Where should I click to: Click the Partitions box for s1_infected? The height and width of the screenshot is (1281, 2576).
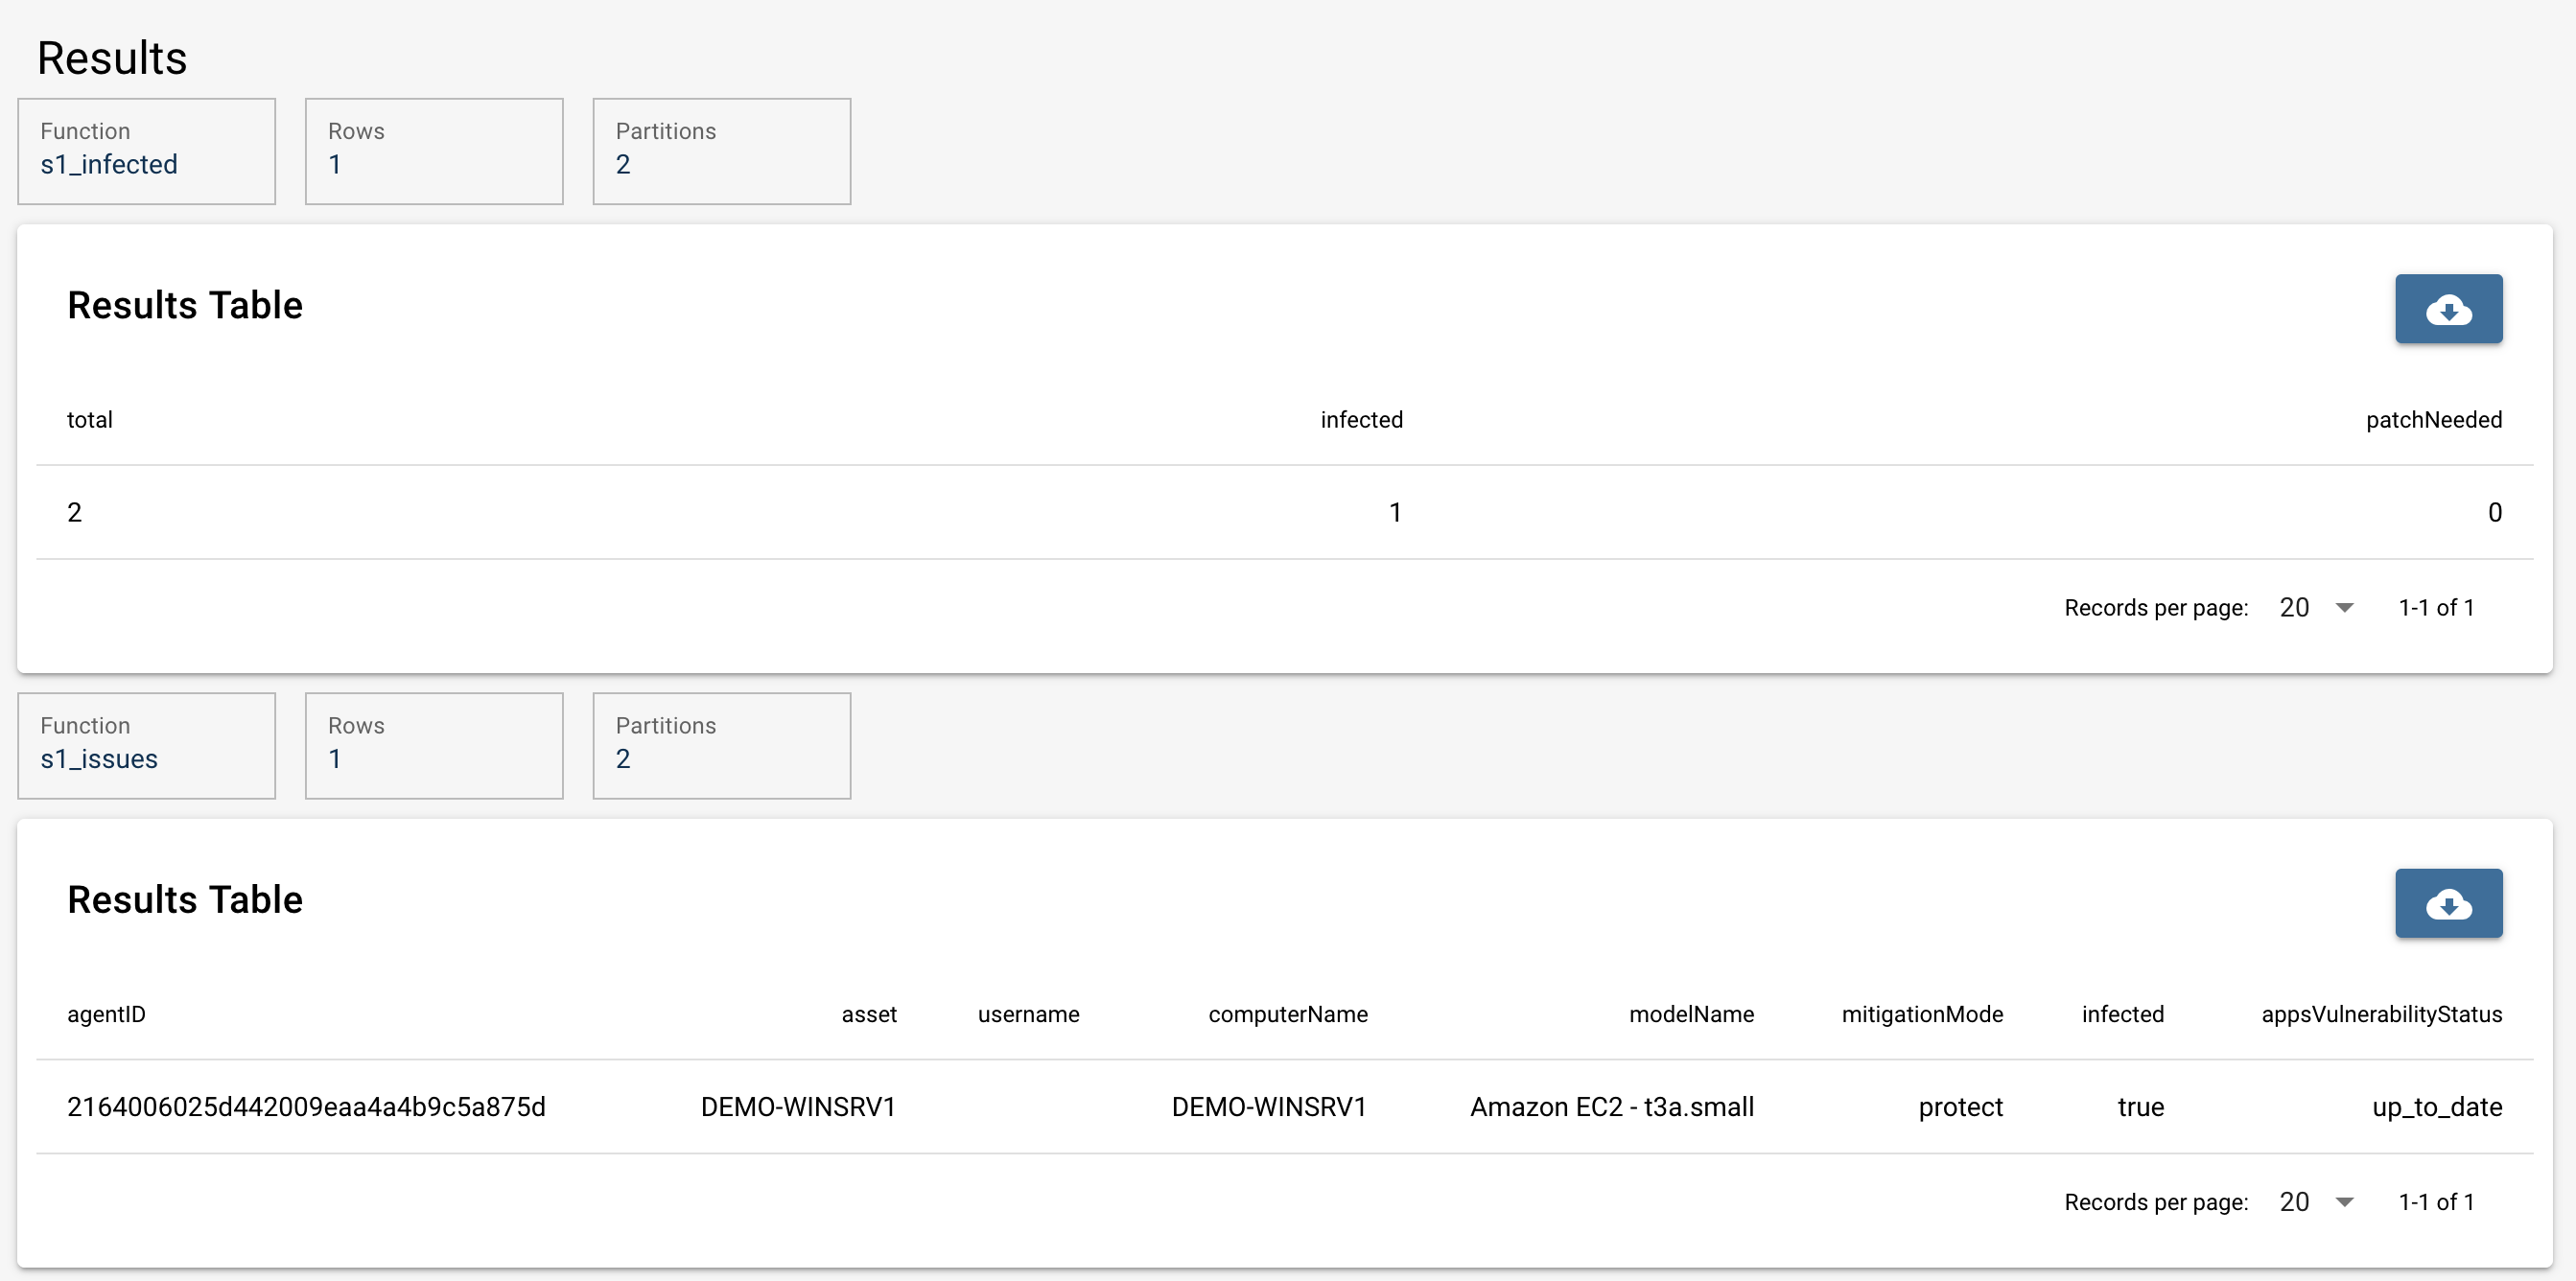tap(721, 151)
